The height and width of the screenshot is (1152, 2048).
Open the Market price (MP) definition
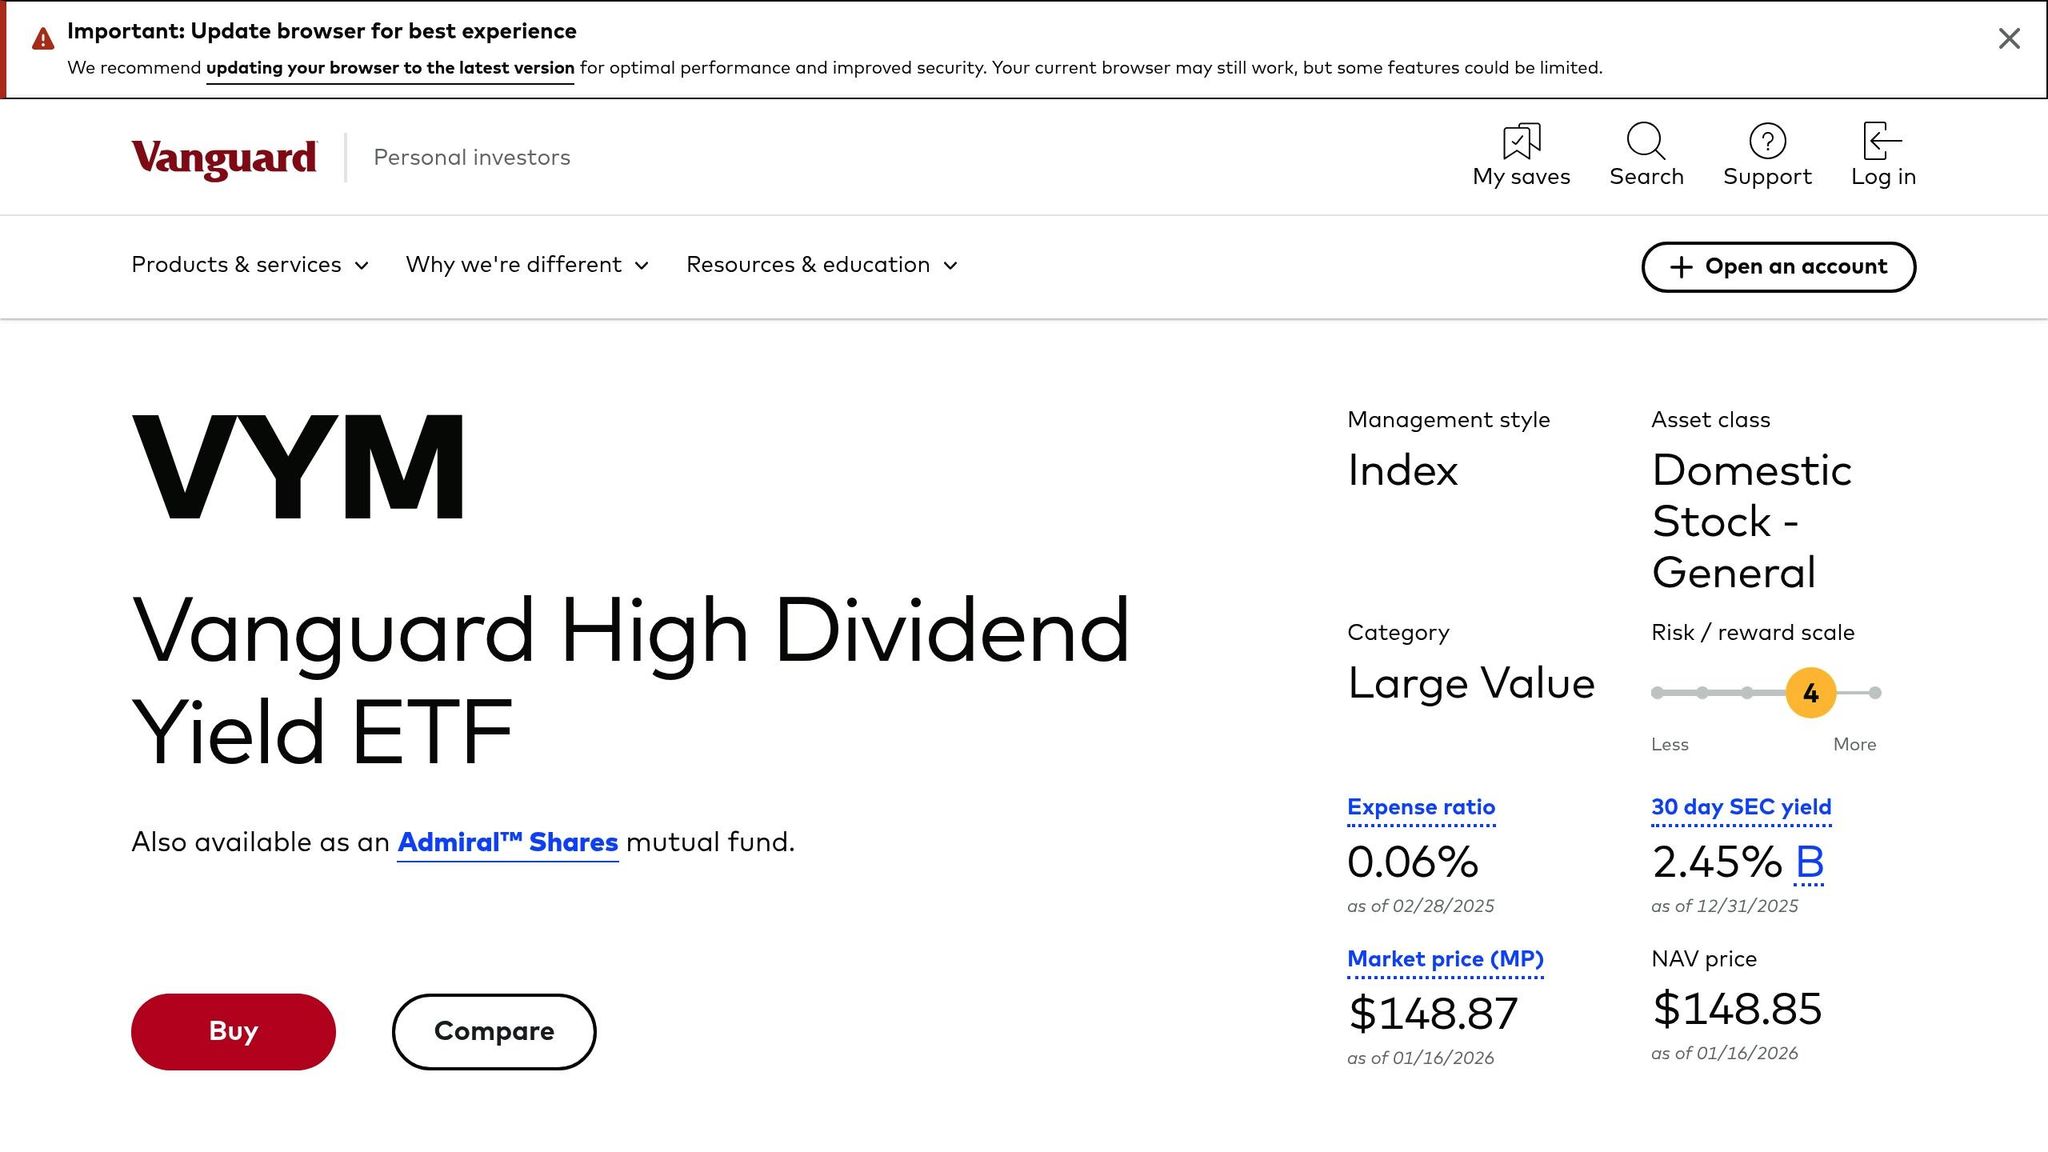point(1445,958)
